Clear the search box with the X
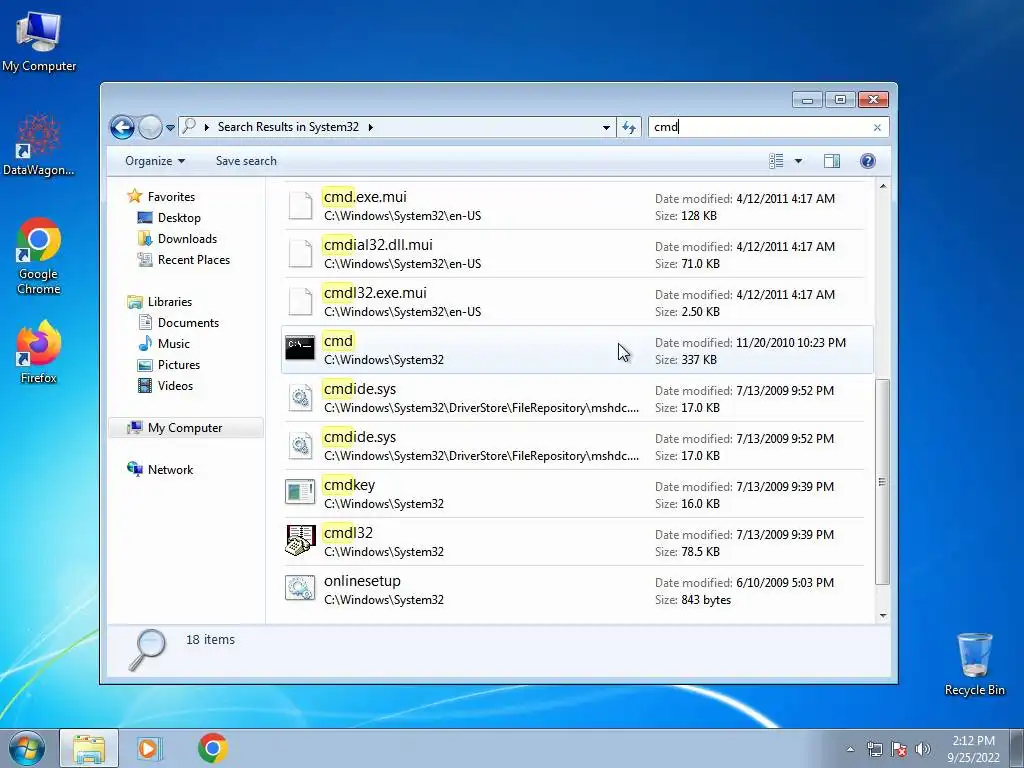 877,127
